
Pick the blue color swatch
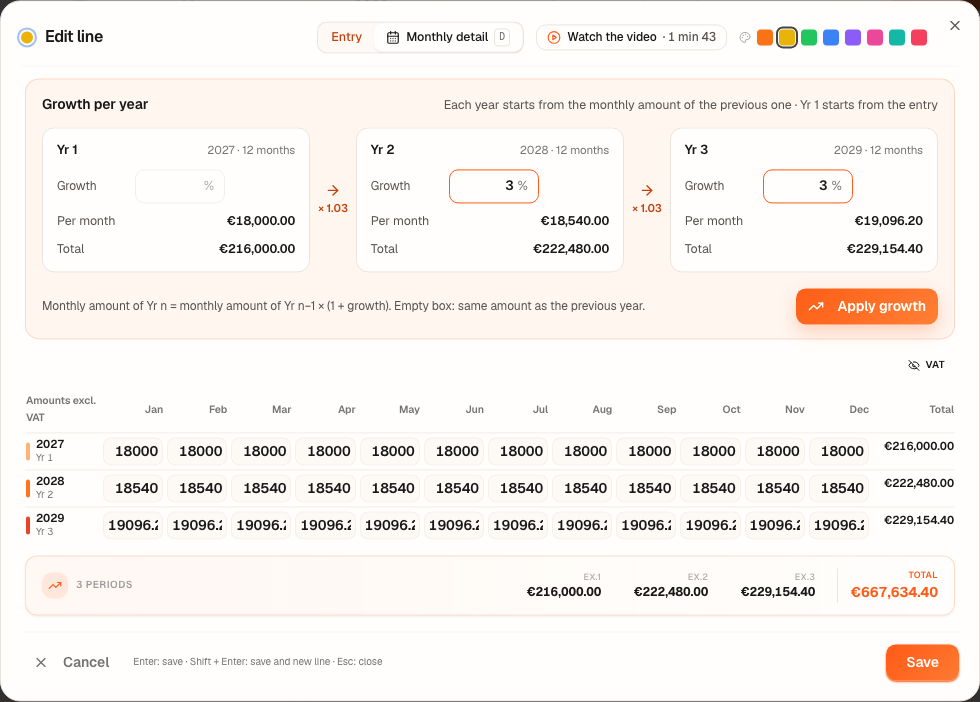point(831,38)
